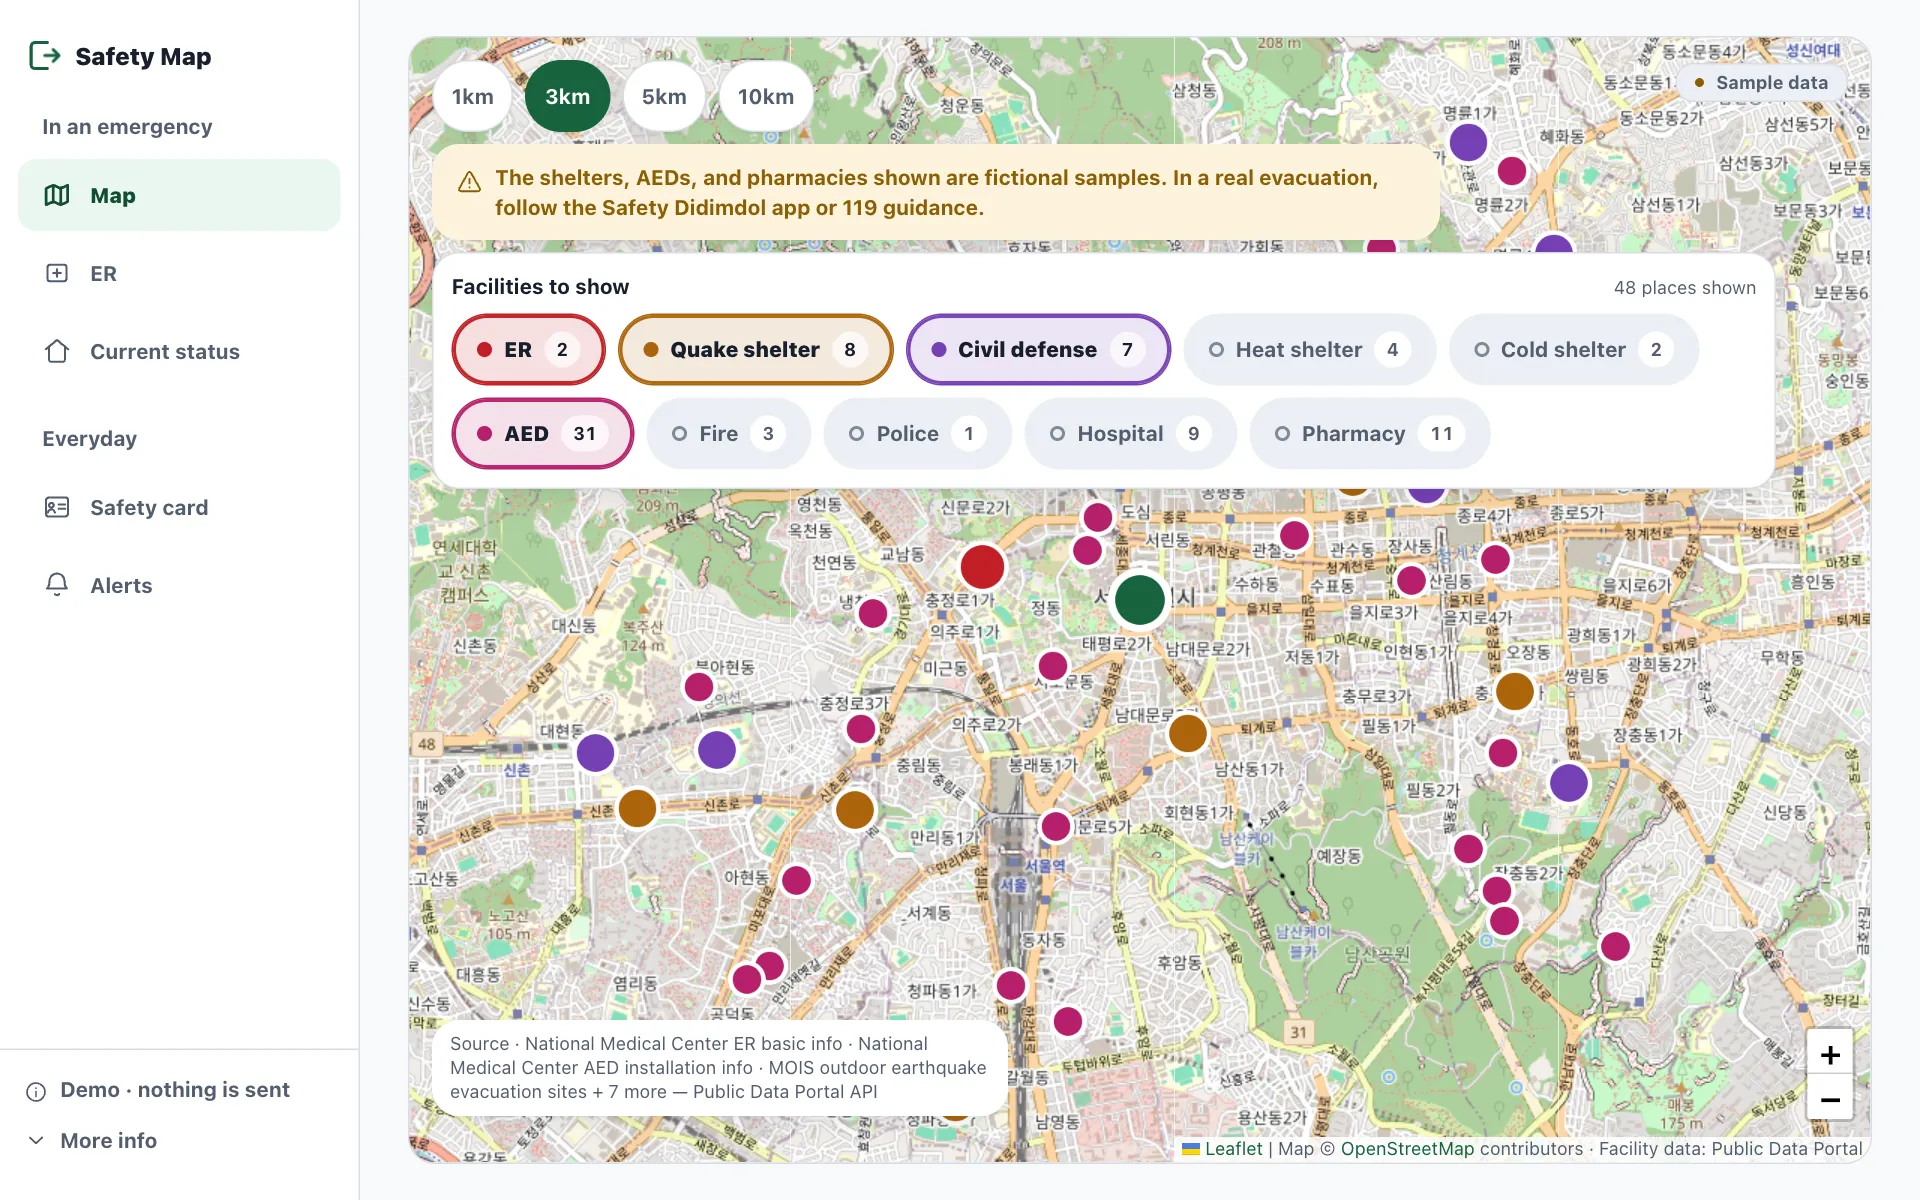Toggle off the ER facility filter
Viewport: 1920px width, 1200px height.
(528, 349)
